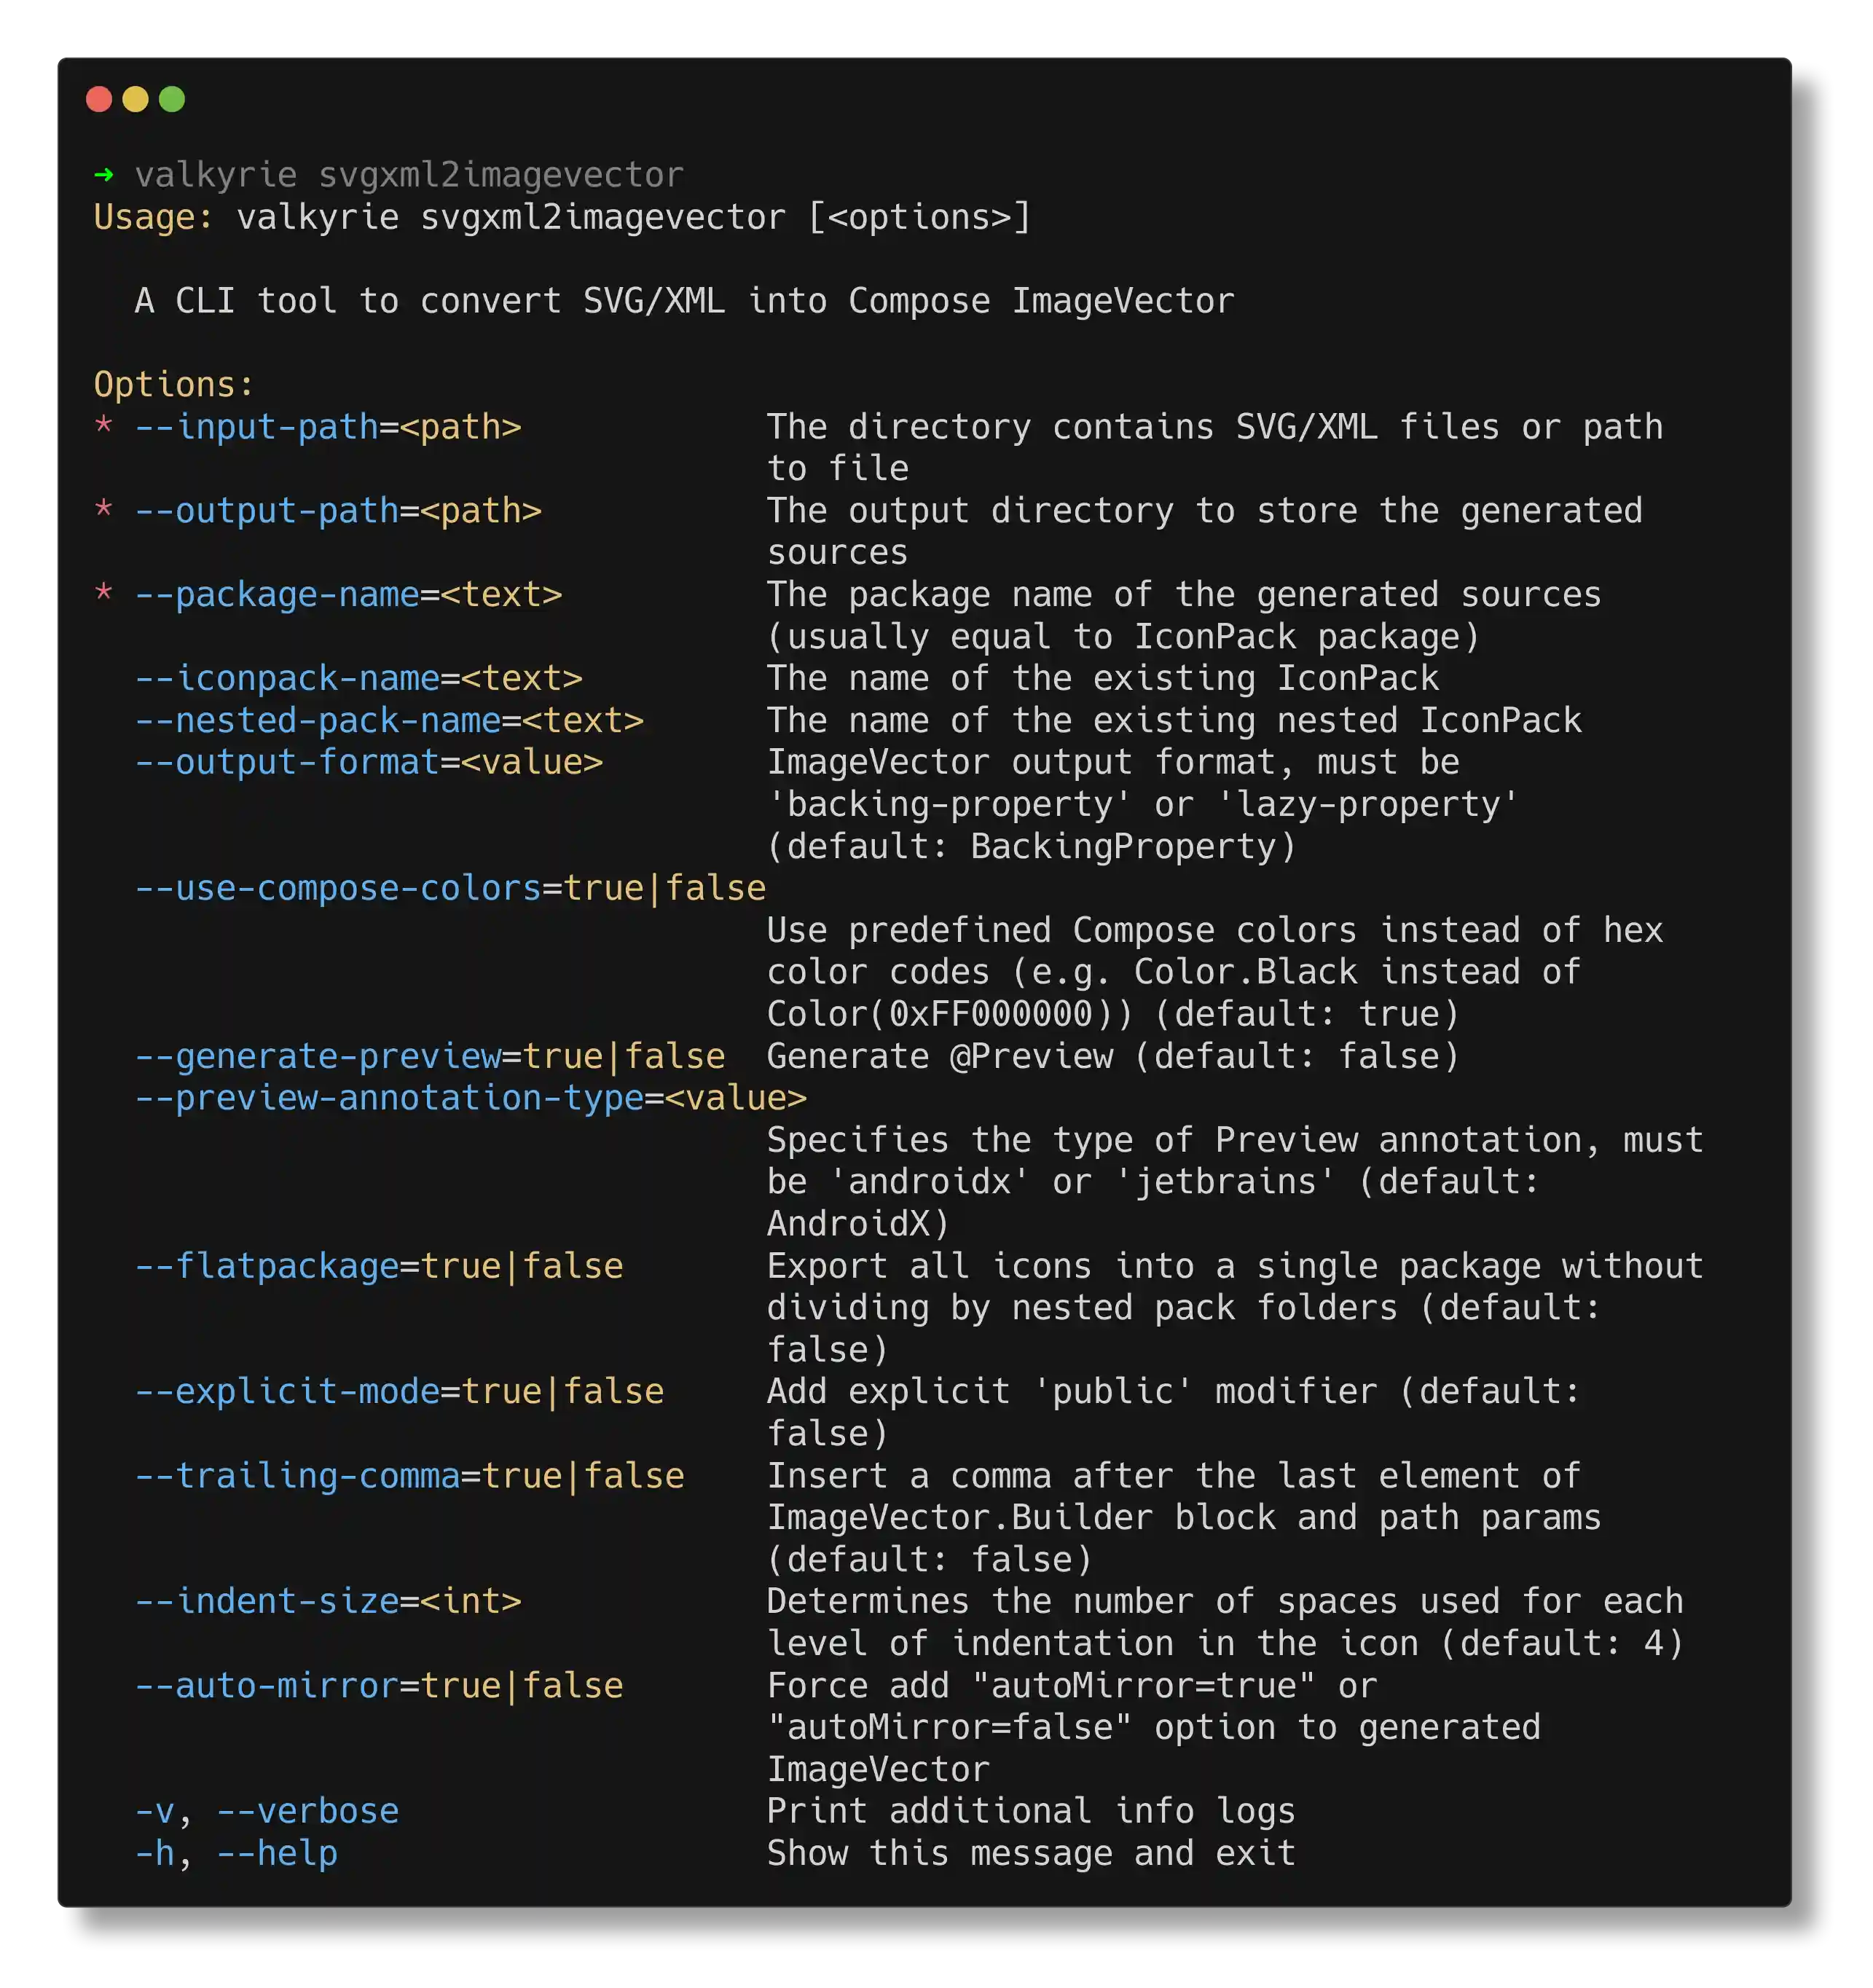Screen dimensions: 1873x1988
Task: Click the --preview-annotation-type option flag
Action: point(389,1098)
